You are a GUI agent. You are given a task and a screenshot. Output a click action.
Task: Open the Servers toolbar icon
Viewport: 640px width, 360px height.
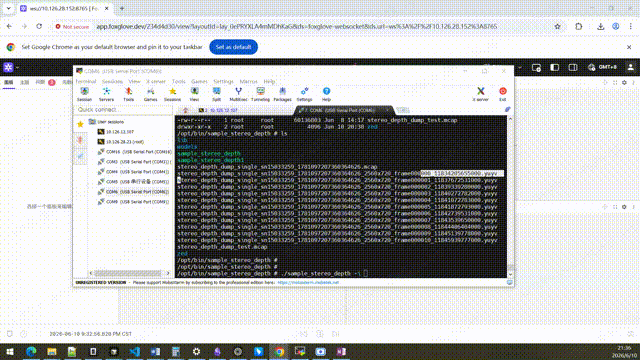tap(107, 94)
